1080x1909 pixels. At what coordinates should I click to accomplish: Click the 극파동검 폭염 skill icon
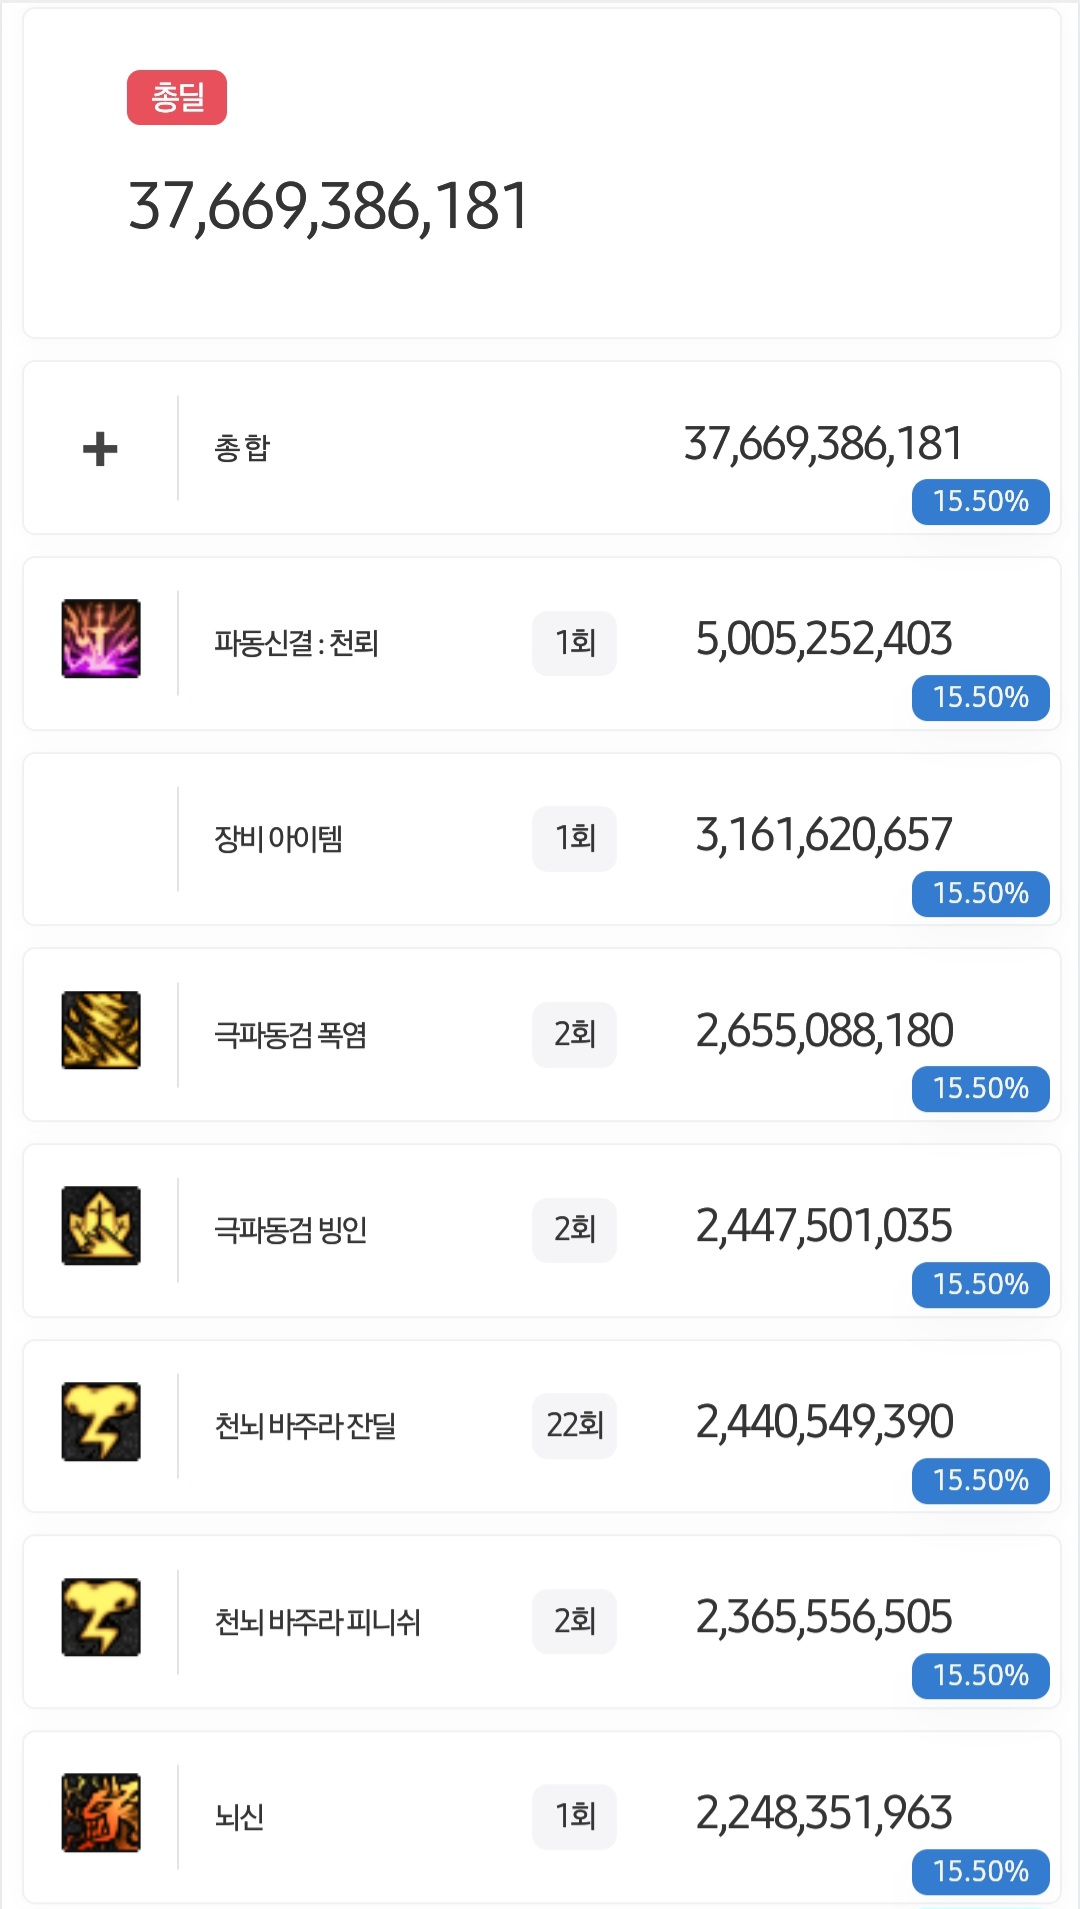click(x=101, y=1030)
